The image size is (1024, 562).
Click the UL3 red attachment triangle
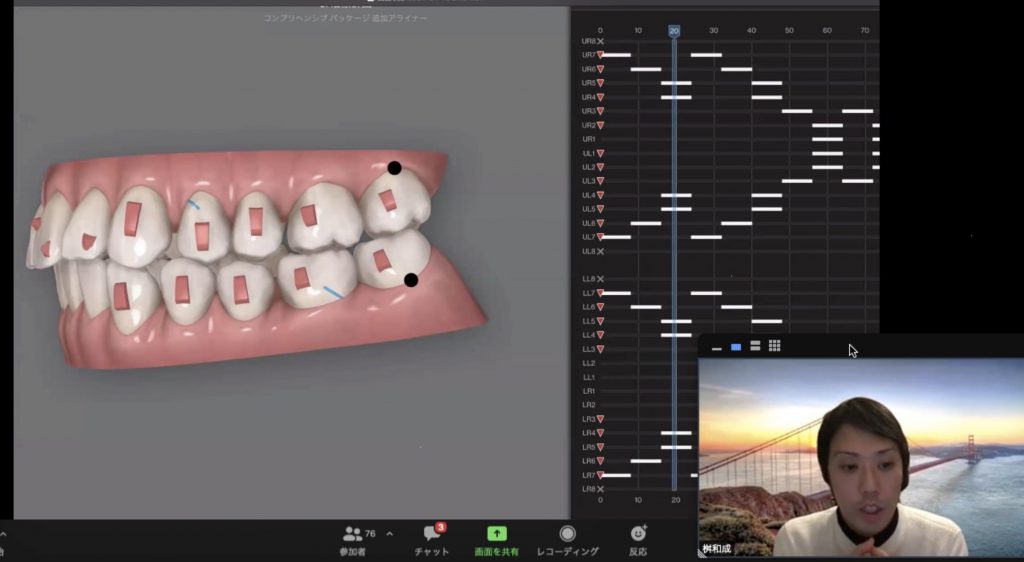tap(600, 181)
